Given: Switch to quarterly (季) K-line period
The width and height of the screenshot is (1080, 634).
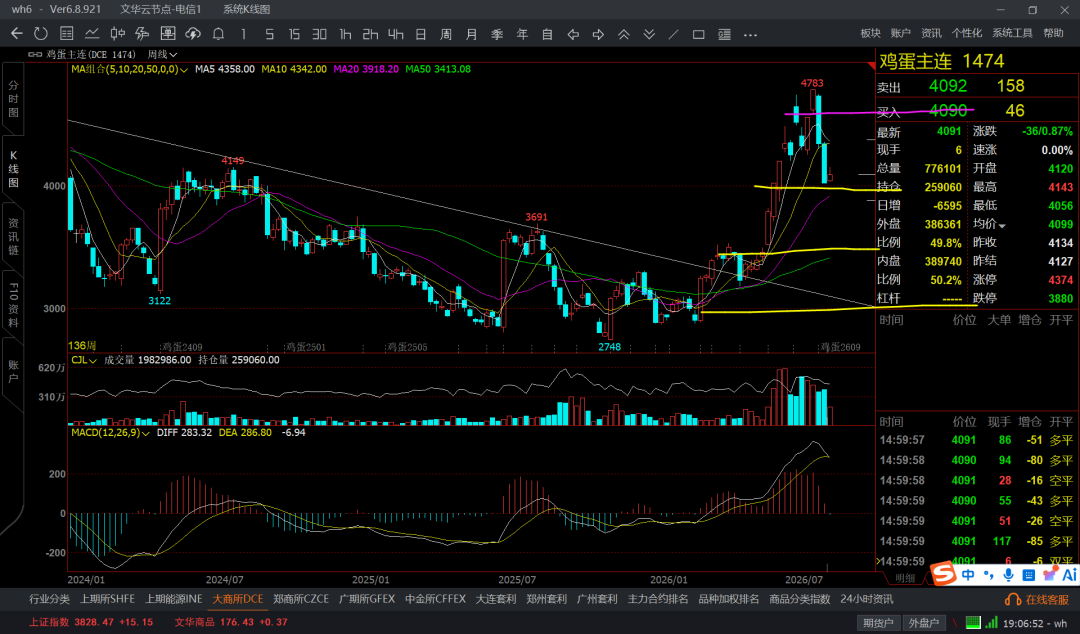Looking at the screenshot, I should [x=497, y=34].
